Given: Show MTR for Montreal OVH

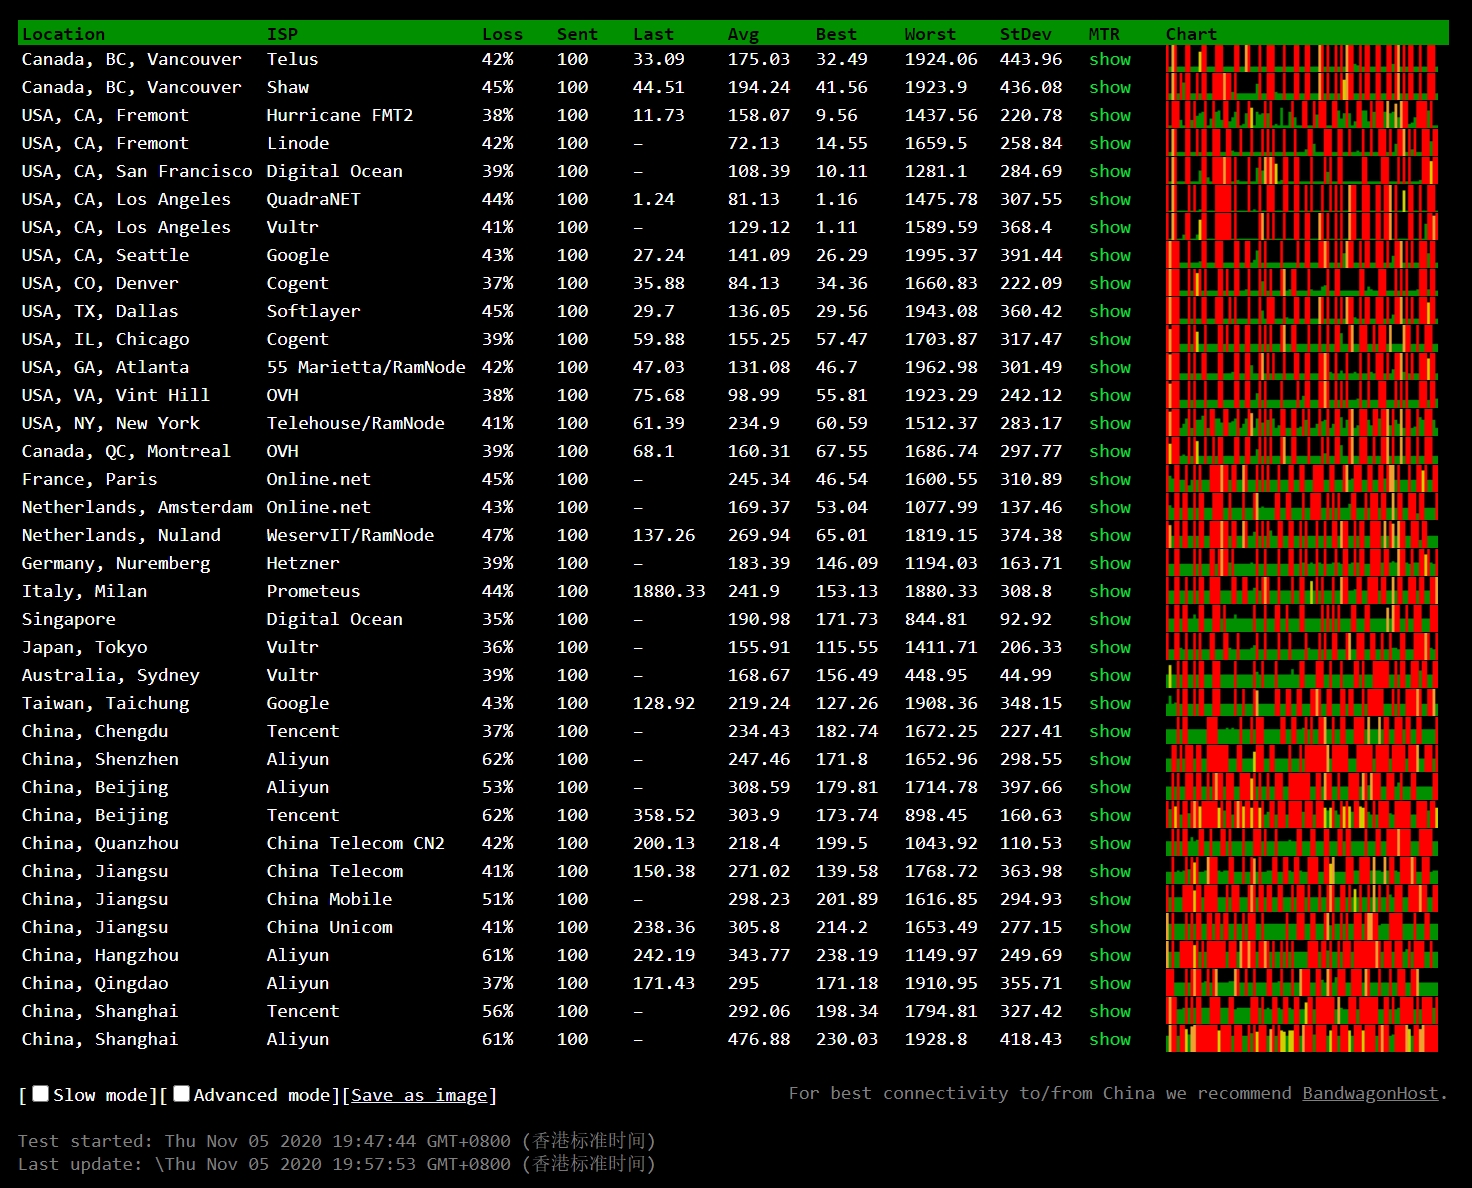Looking at the screenshot, I should [1110, 451].
